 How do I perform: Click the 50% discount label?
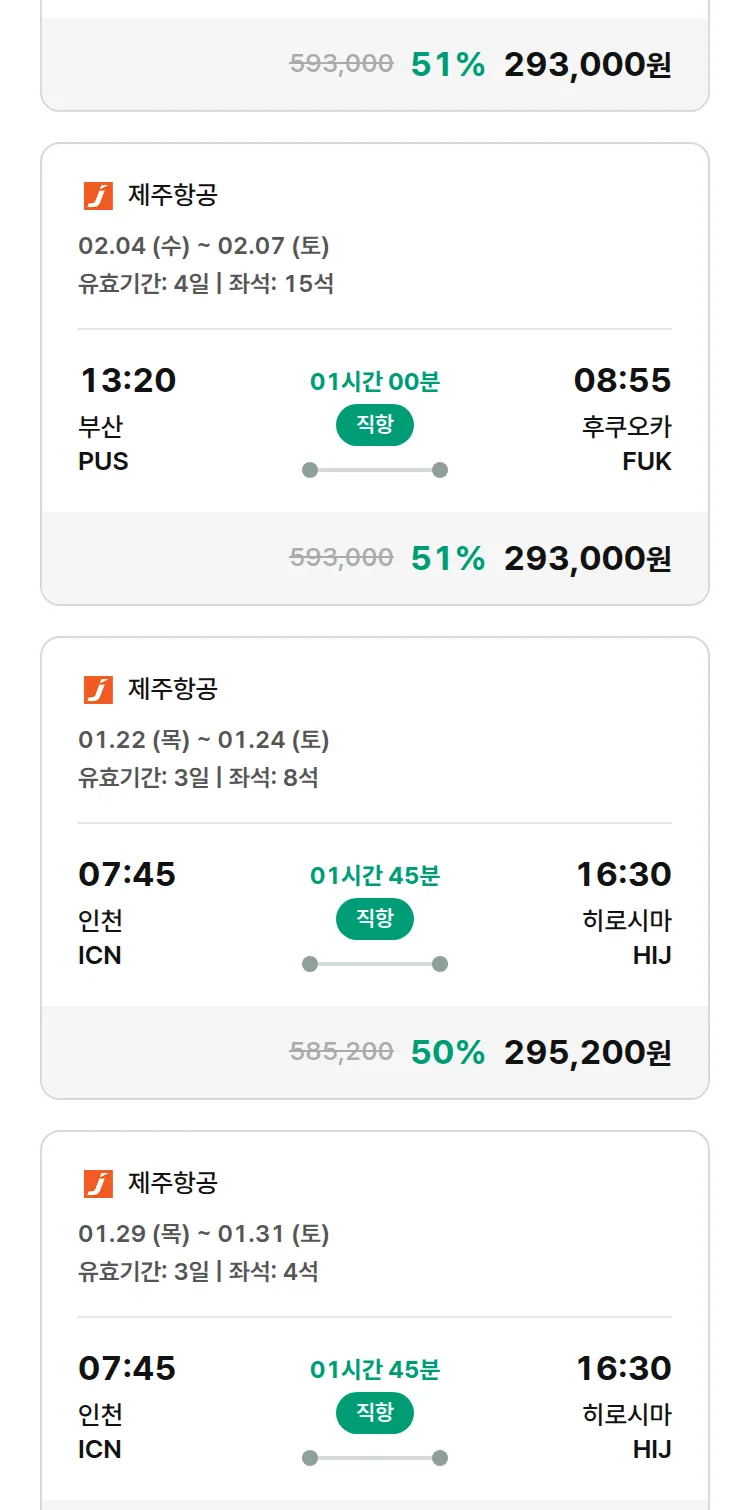coord(447,1052)
